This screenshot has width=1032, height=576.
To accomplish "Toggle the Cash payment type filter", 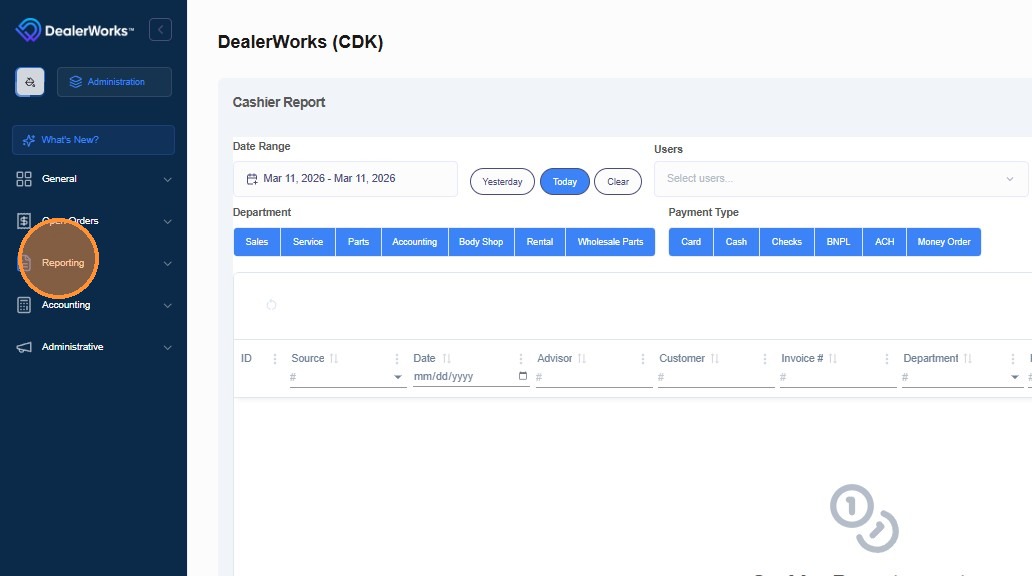I will pyautogui.click(x=736, y=242).
